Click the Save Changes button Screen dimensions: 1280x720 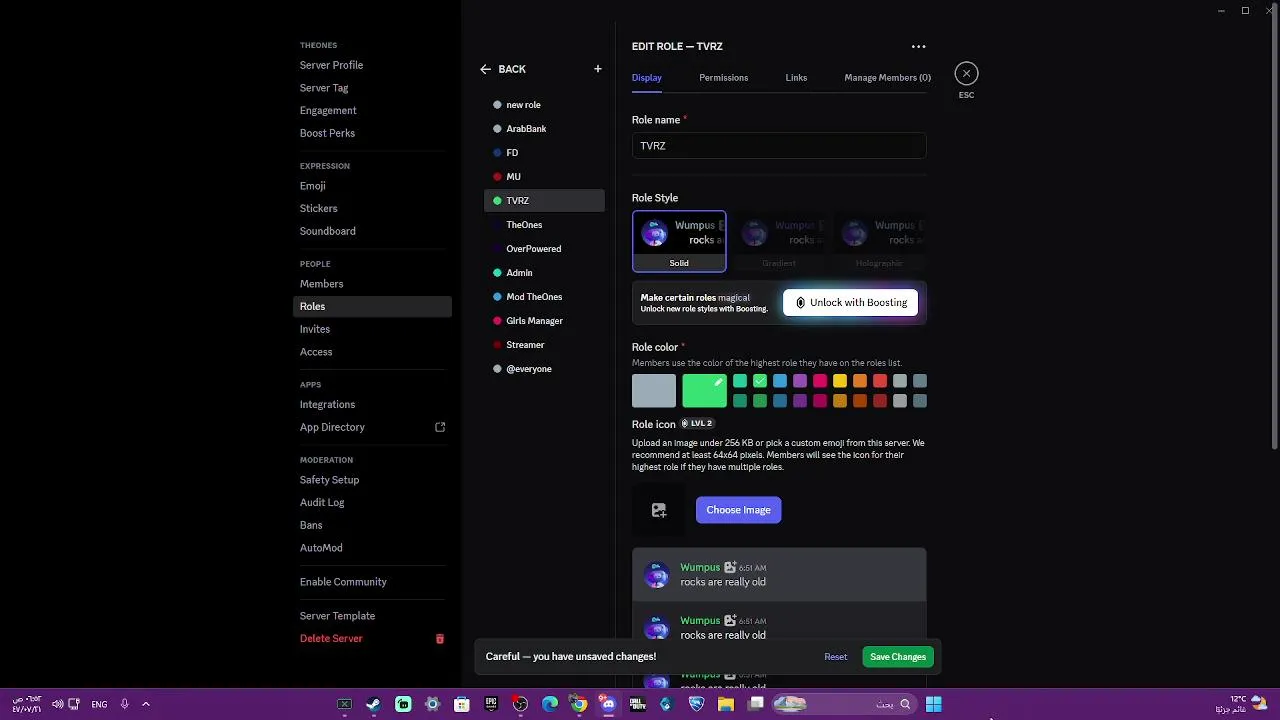897,657
